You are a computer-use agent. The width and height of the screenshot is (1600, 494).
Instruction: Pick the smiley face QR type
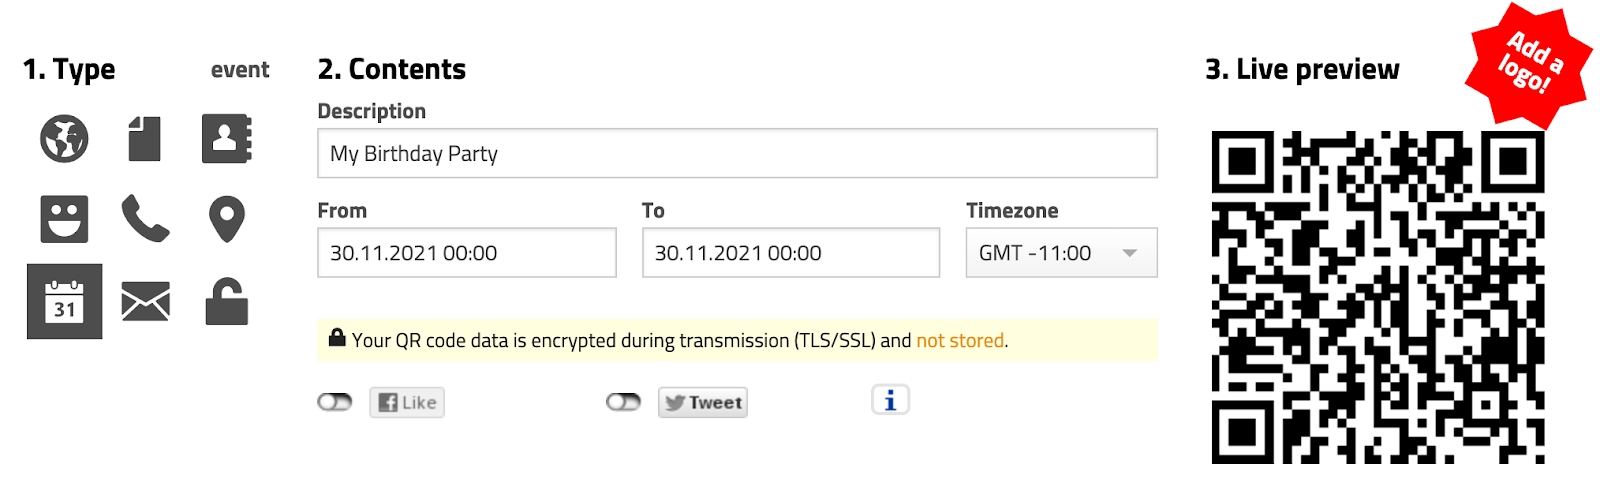pyautogui.click(x=64, y=219)
